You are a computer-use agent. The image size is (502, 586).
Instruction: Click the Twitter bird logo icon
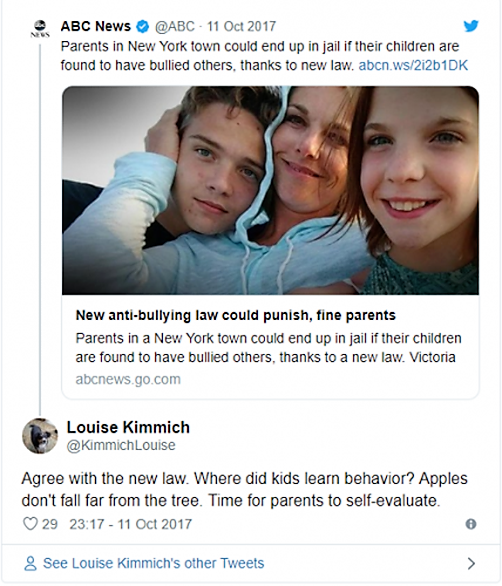[471, 26]
